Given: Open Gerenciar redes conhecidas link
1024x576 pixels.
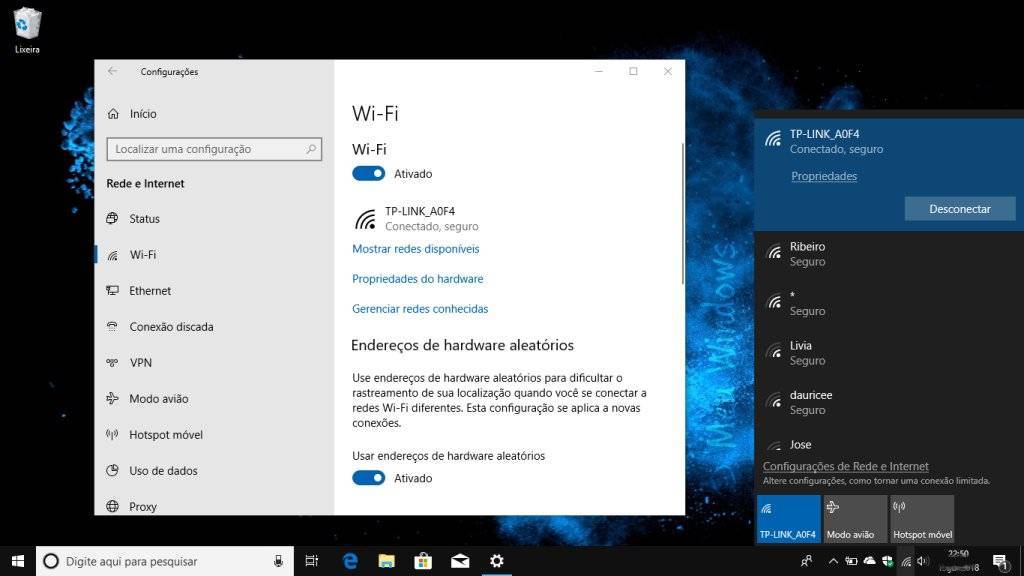Looking at the screenshot, I should tap(420, 309).
